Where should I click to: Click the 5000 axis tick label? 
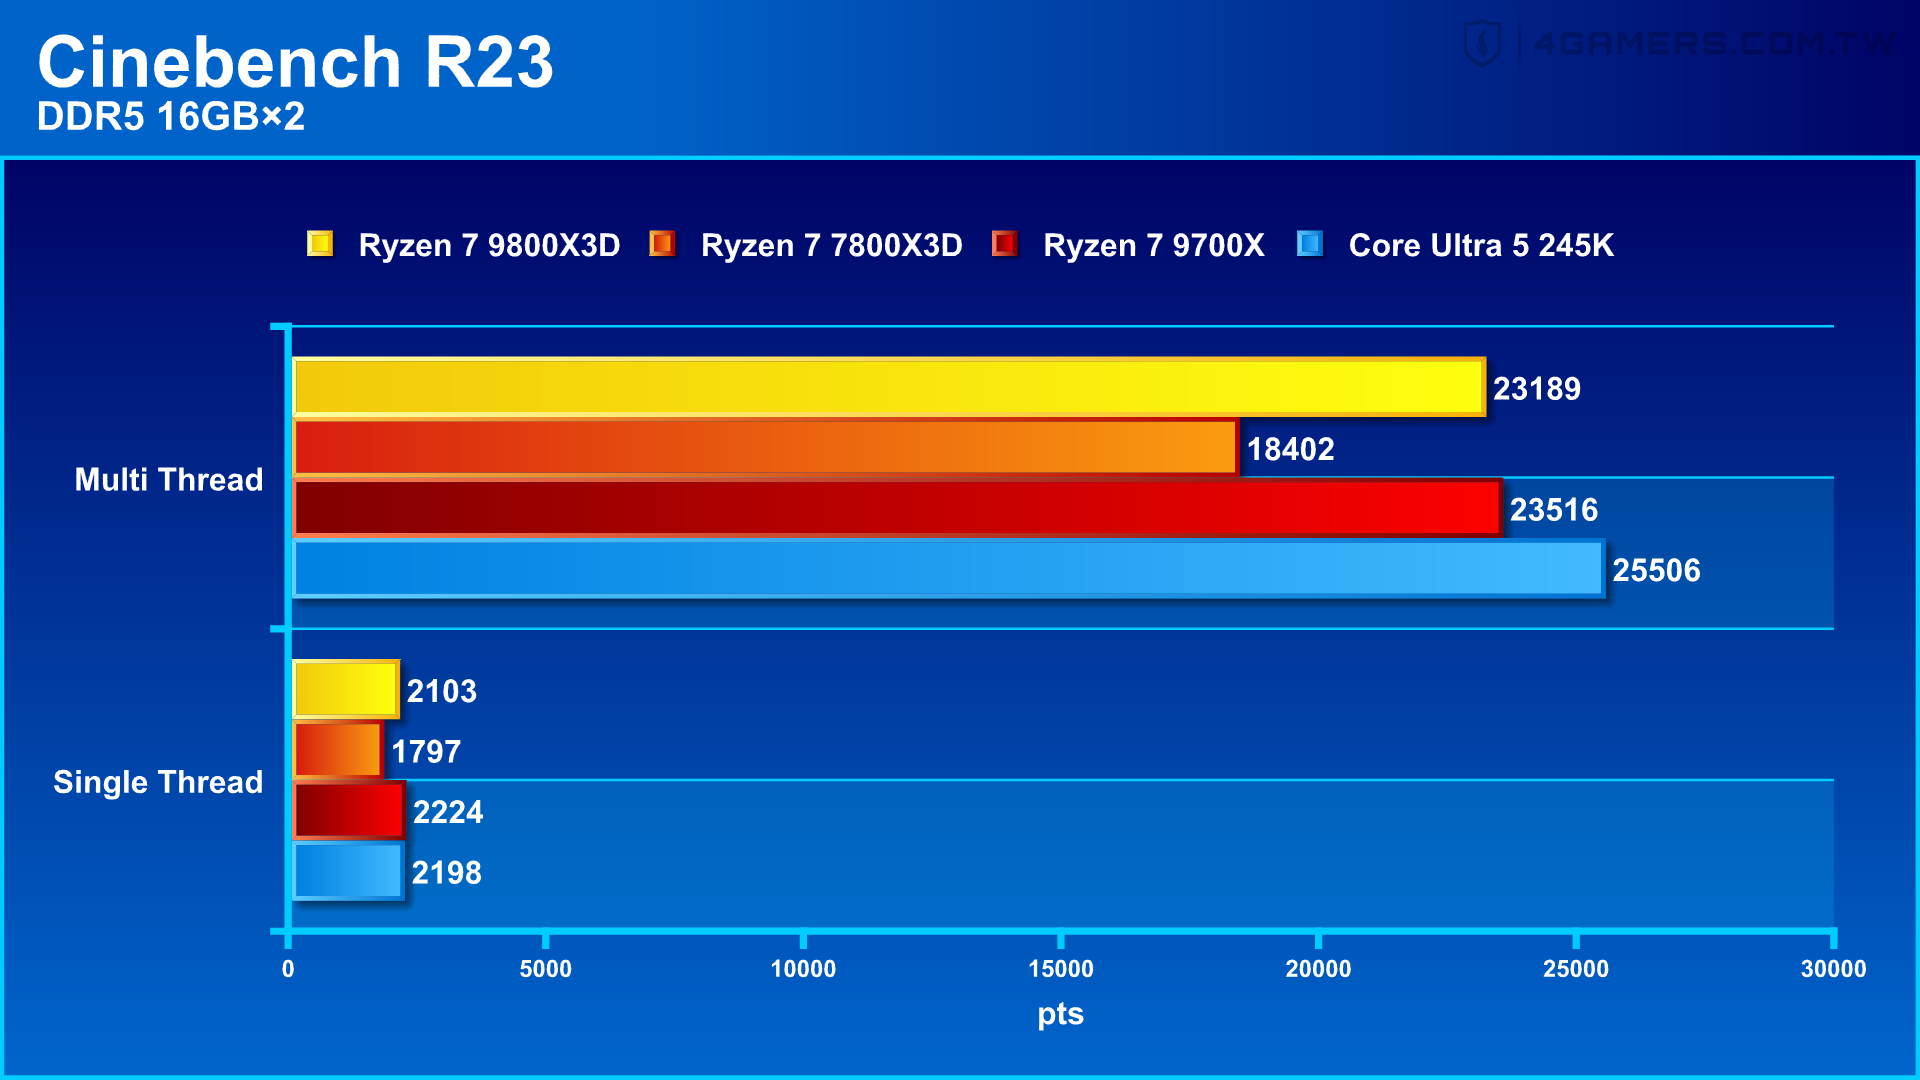point(546,969)
